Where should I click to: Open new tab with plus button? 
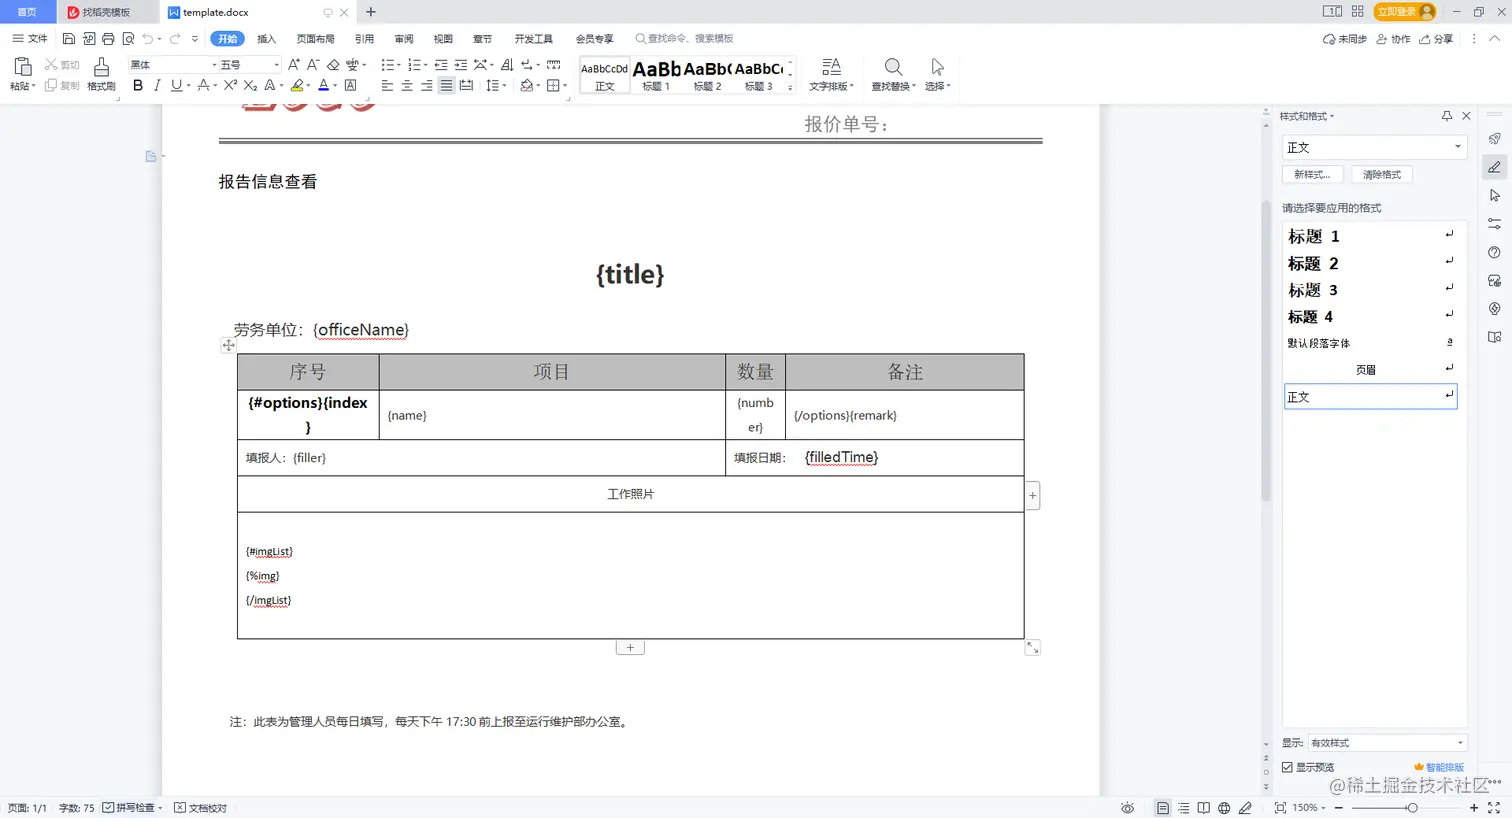371,12
